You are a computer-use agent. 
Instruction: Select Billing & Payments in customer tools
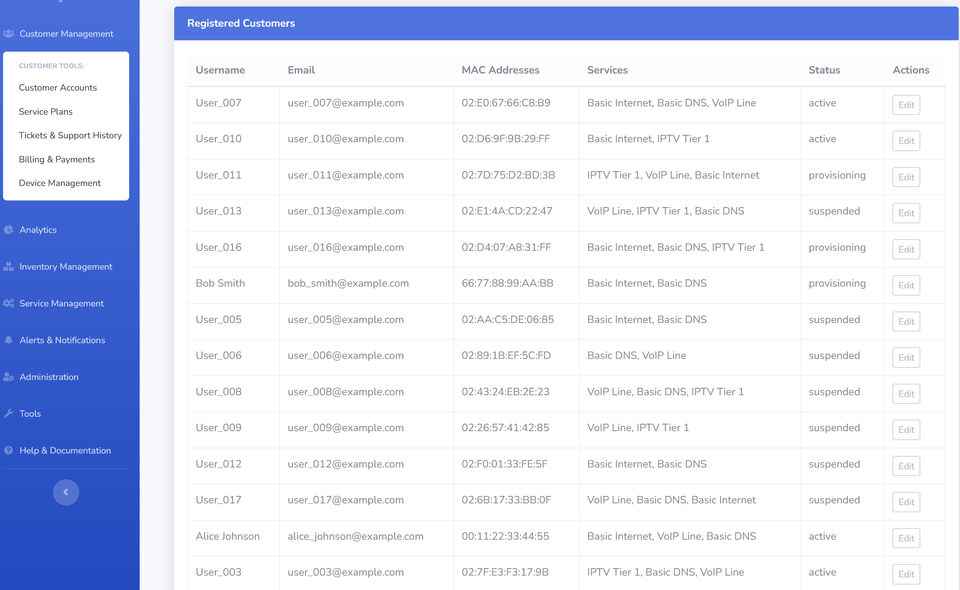(x=57, y=160)
